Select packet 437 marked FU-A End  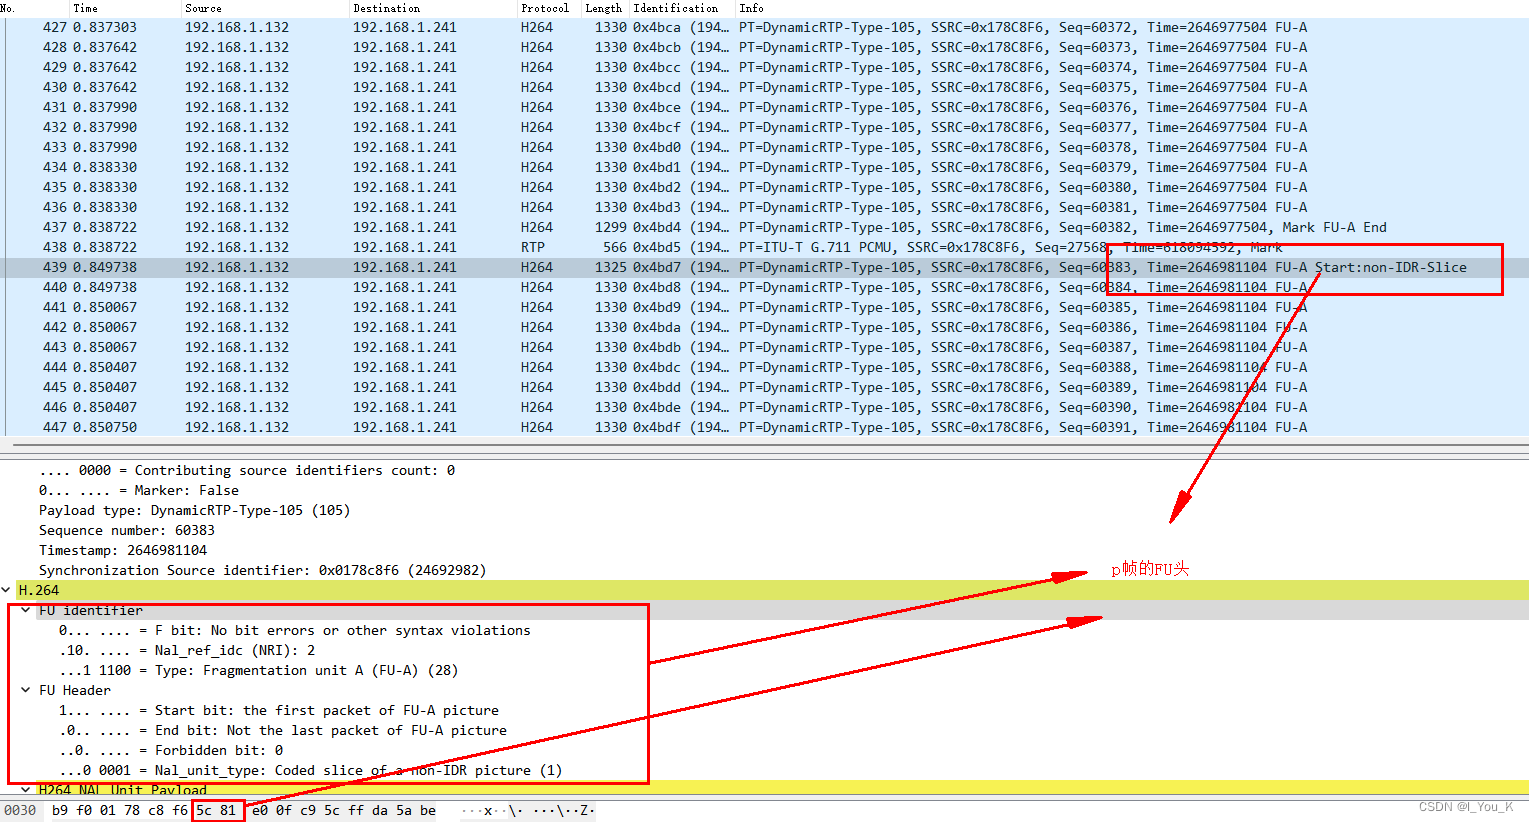click(x=764, y=227)
